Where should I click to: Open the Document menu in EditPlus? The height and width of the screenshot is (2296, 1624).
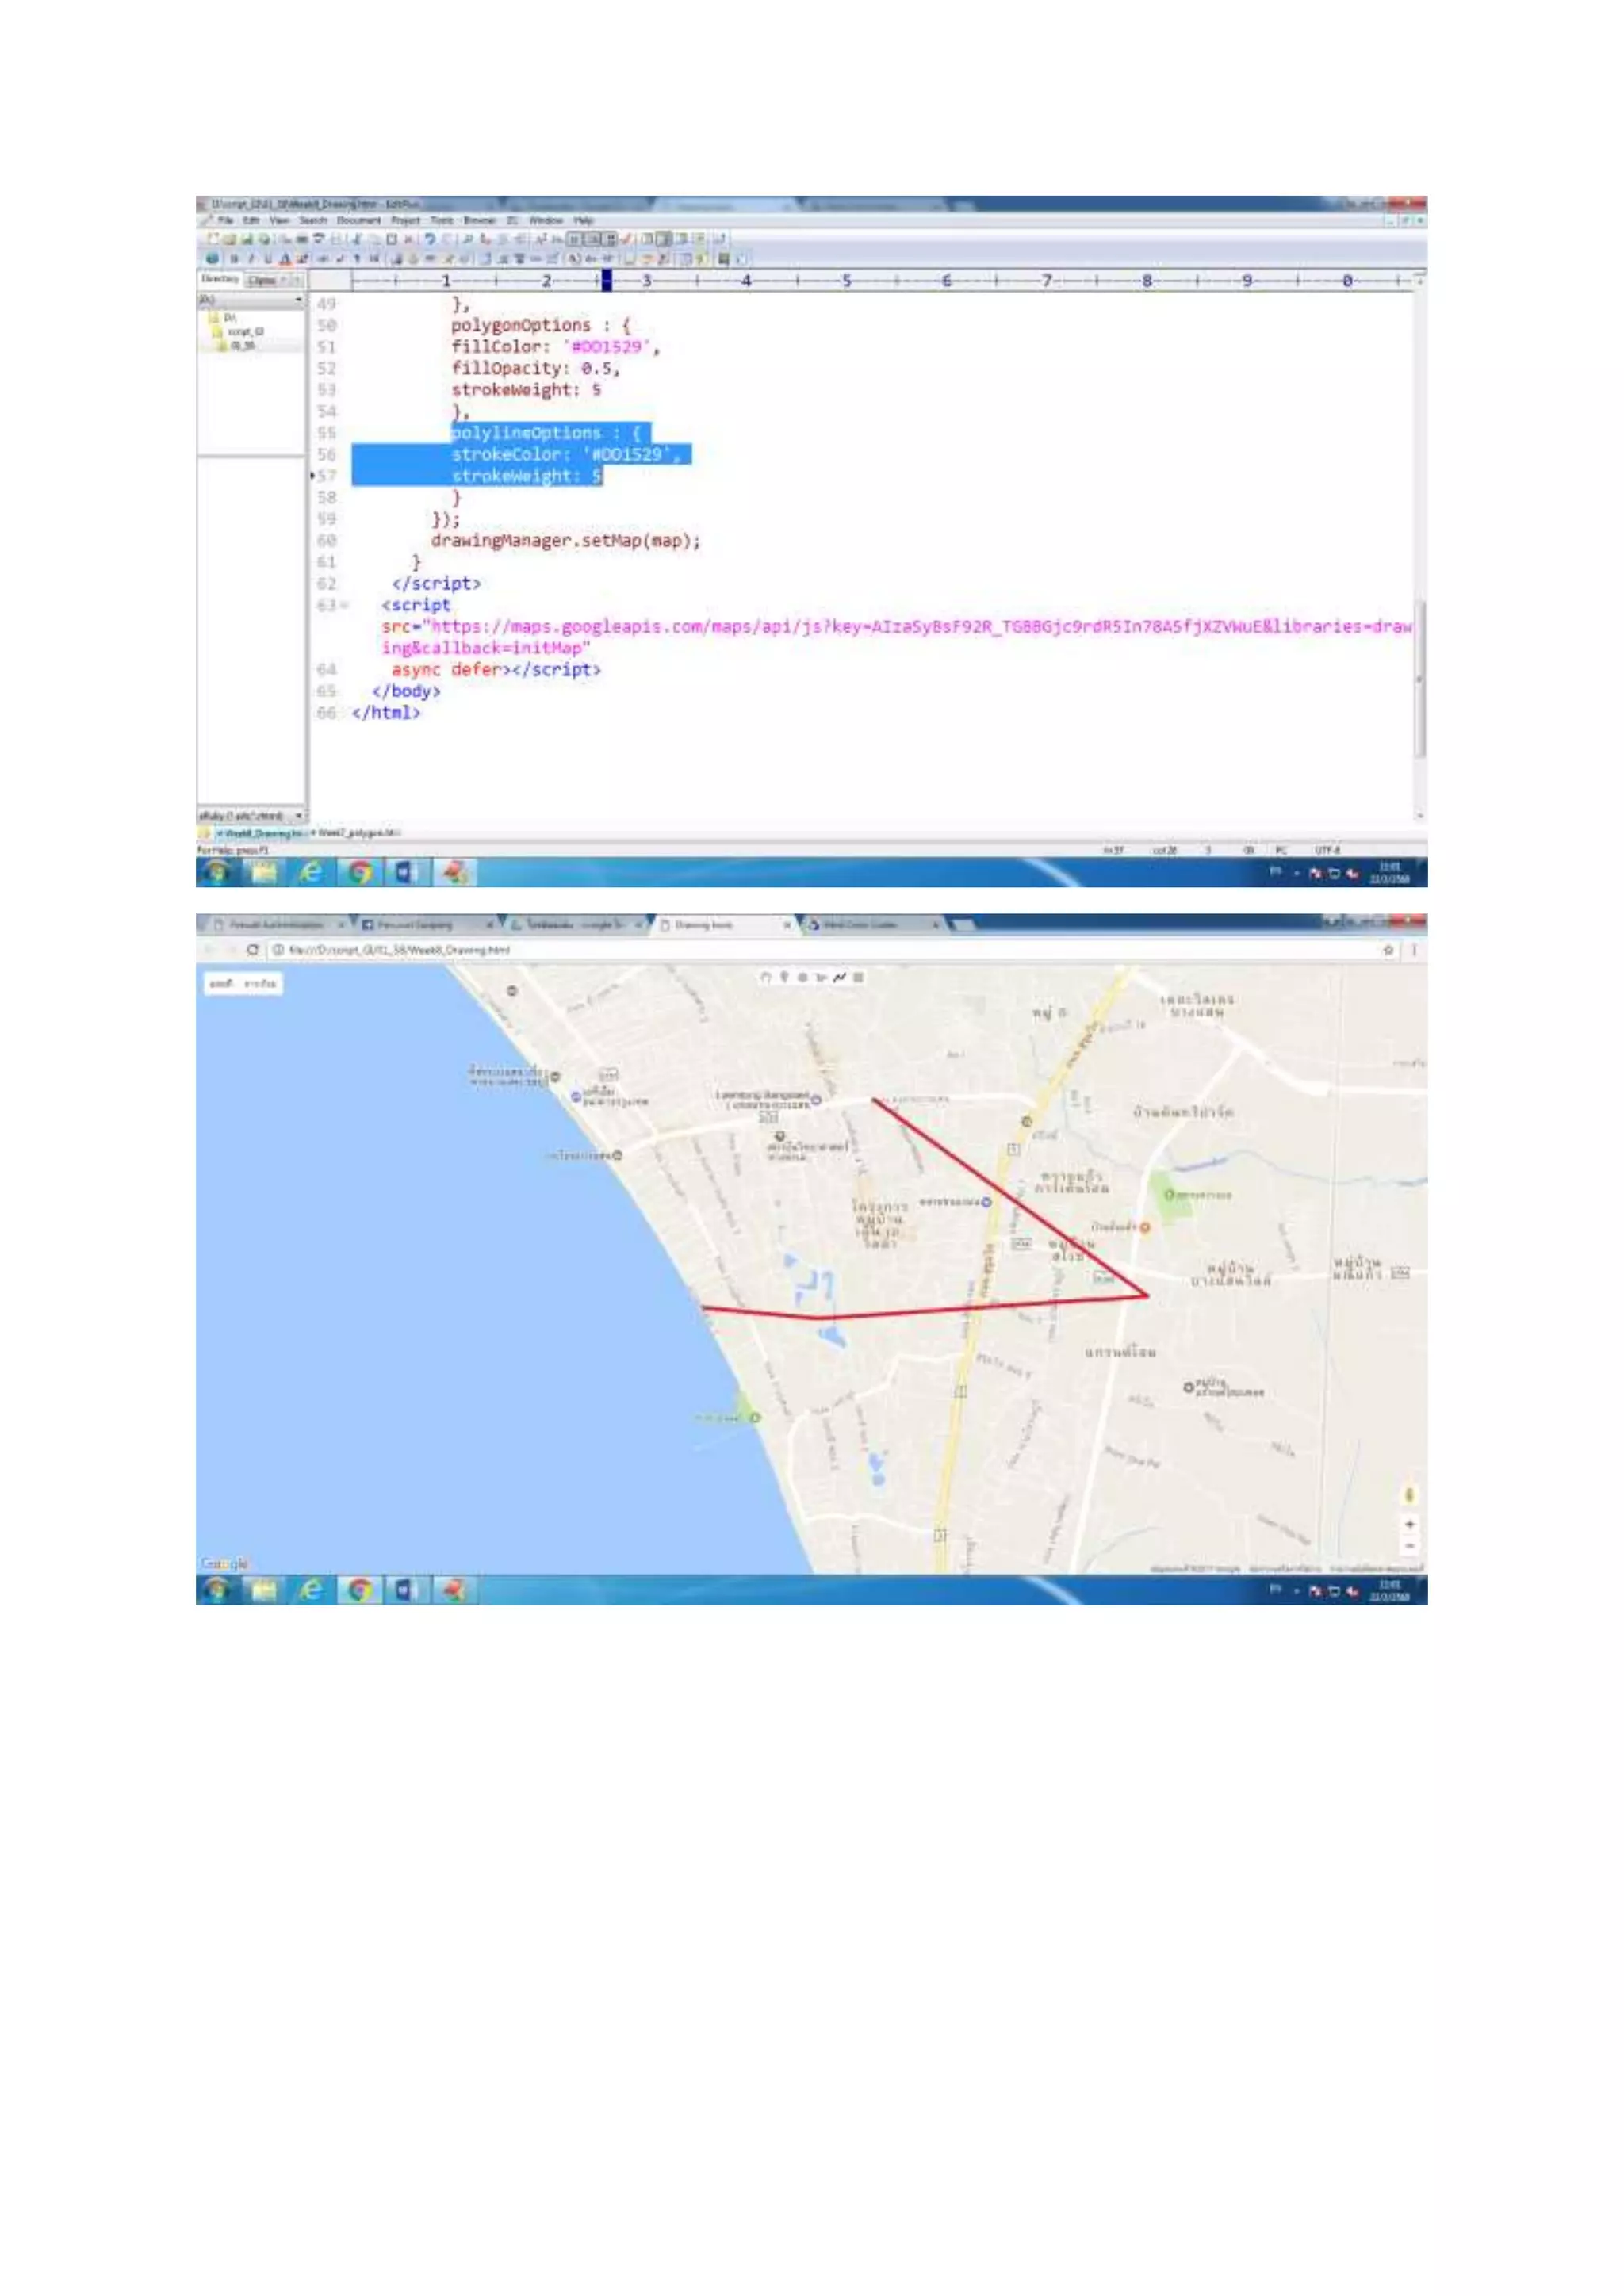click(358, 220)
